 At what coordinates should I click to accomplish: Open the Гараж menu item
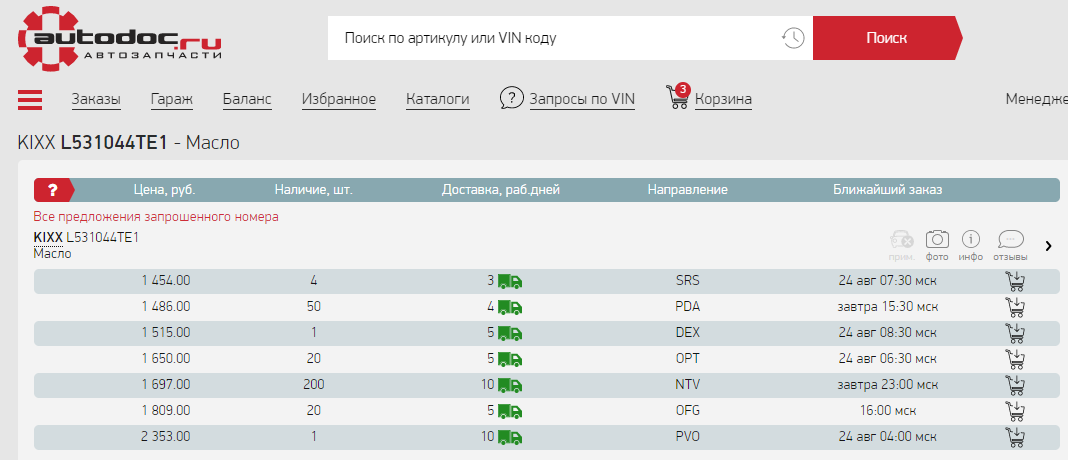pyautogui.click(x=172, y=99)
